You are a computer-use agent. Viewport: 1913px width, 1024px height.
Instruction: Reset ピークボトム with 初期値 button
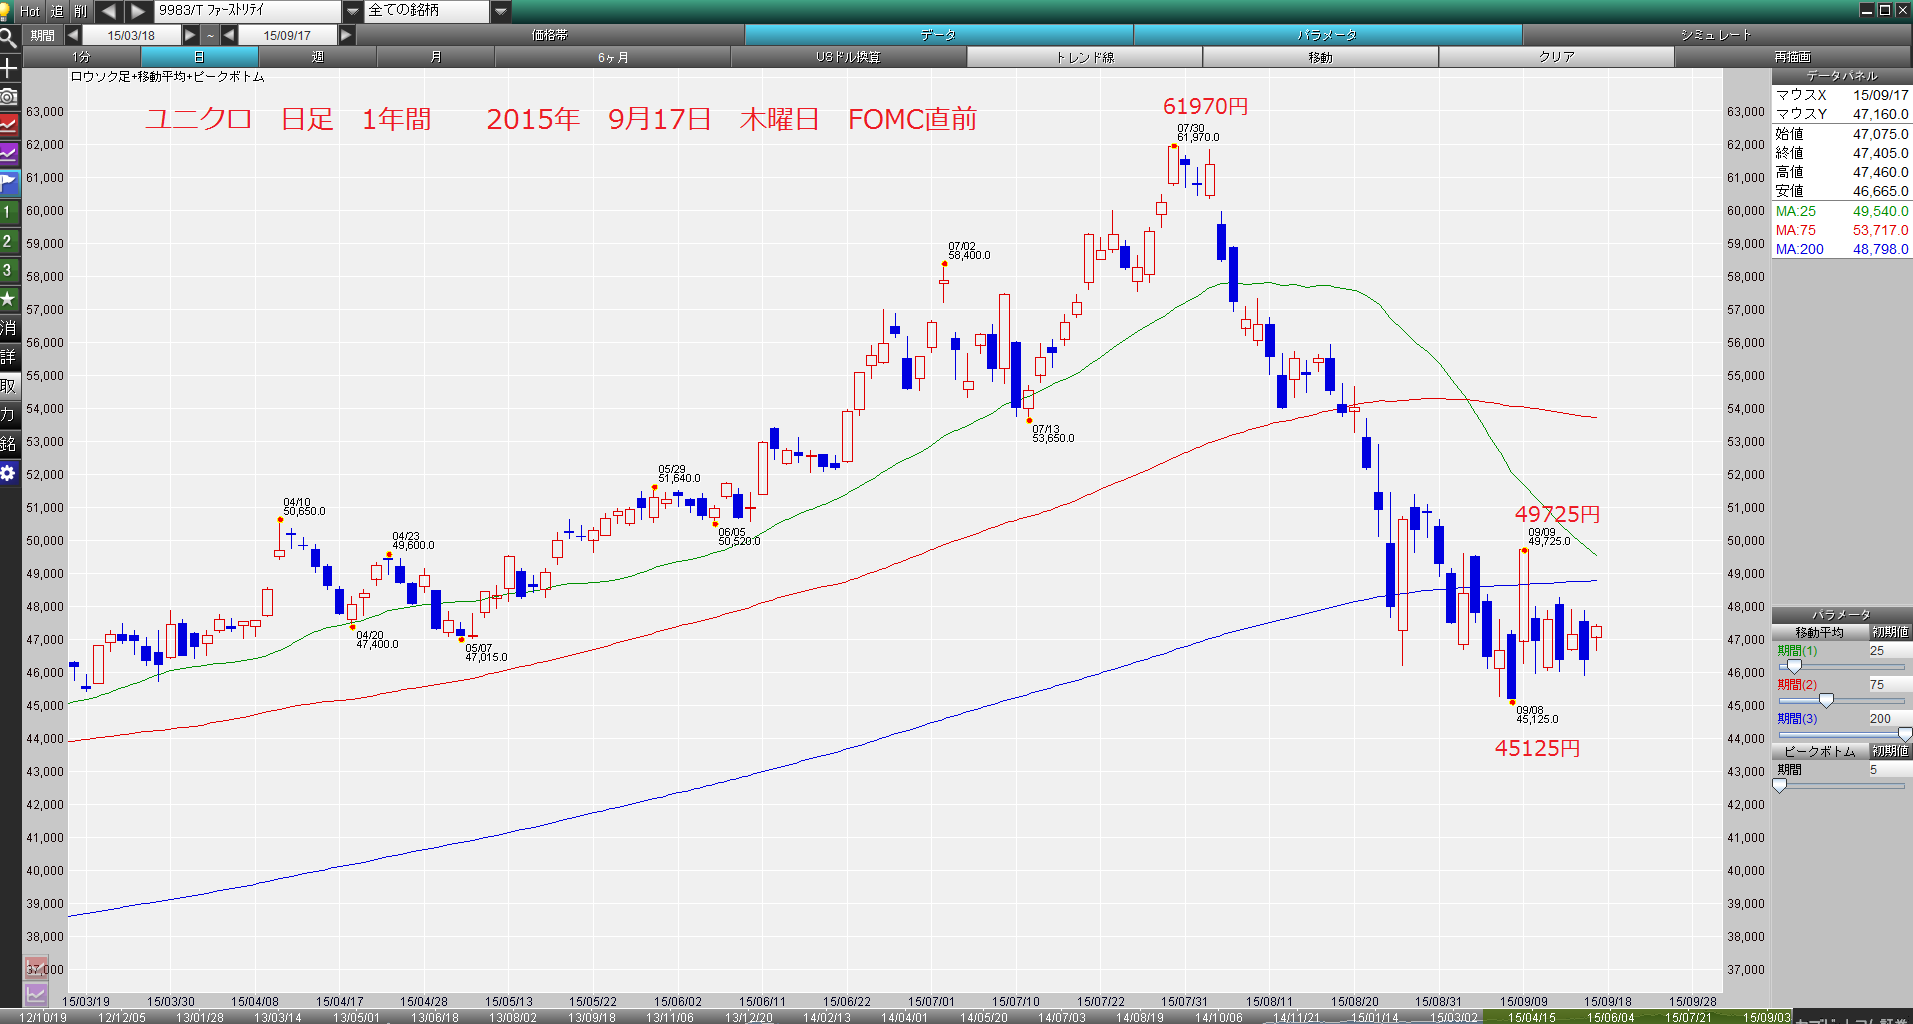click(x=1891, y=751)
